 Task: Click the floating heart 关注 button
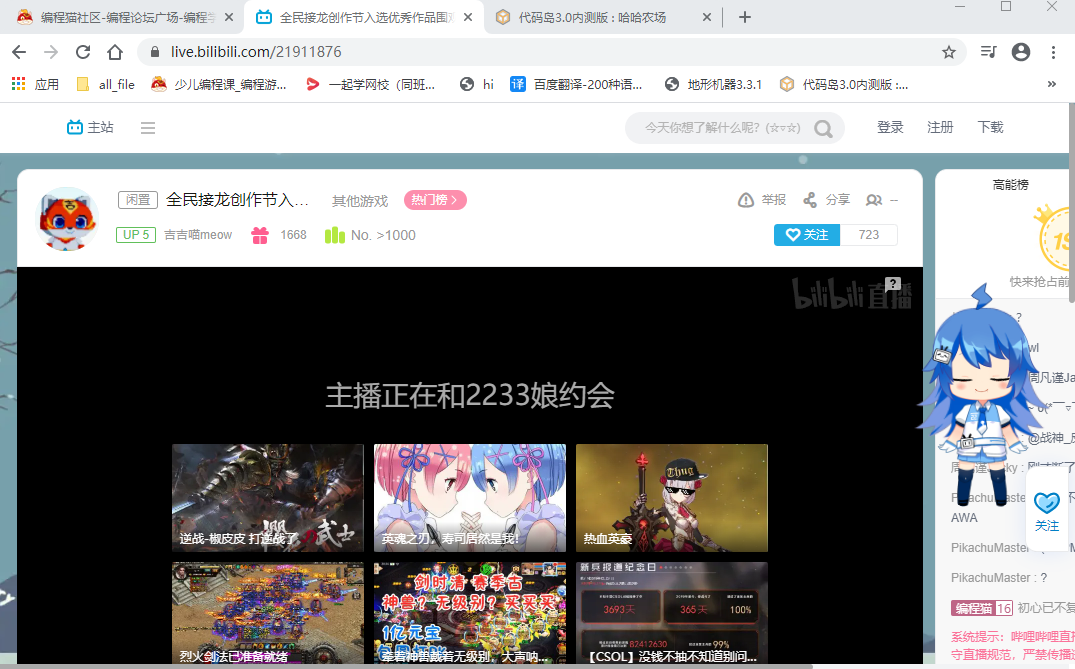coord(1047,512)
